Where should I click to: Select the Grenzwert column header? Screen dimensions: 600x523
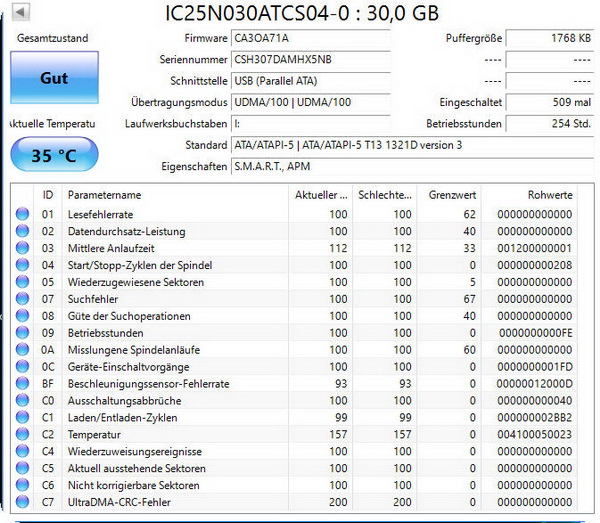450,194
